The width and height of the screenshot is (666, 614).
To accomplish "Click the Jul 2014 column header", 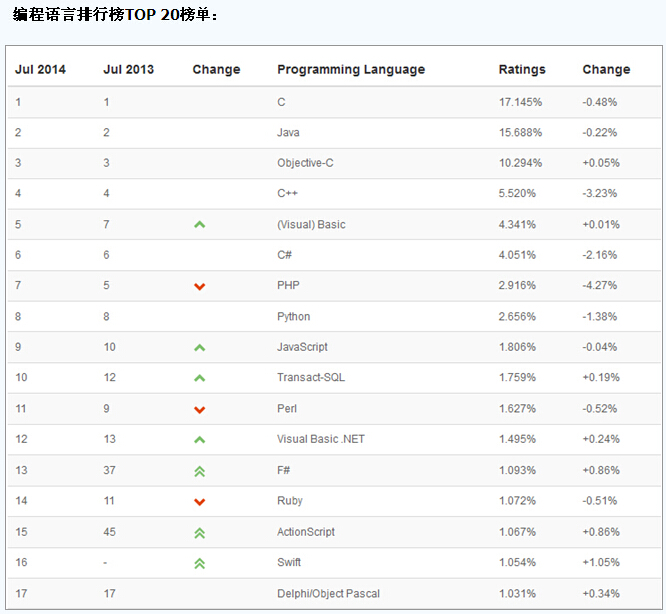I will click(40, 69).
